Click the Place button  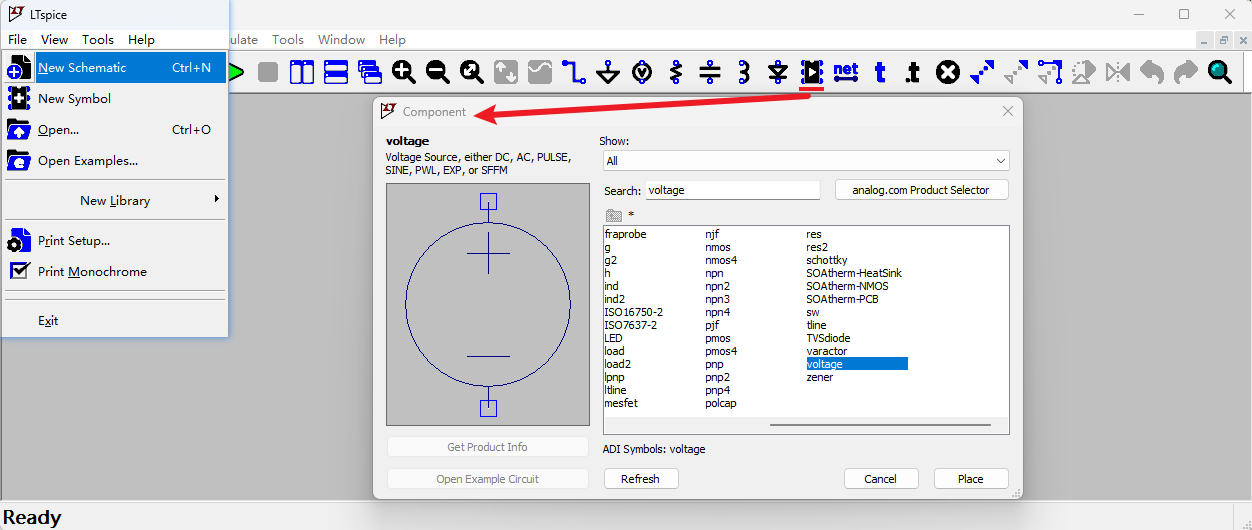coord(971,479)
